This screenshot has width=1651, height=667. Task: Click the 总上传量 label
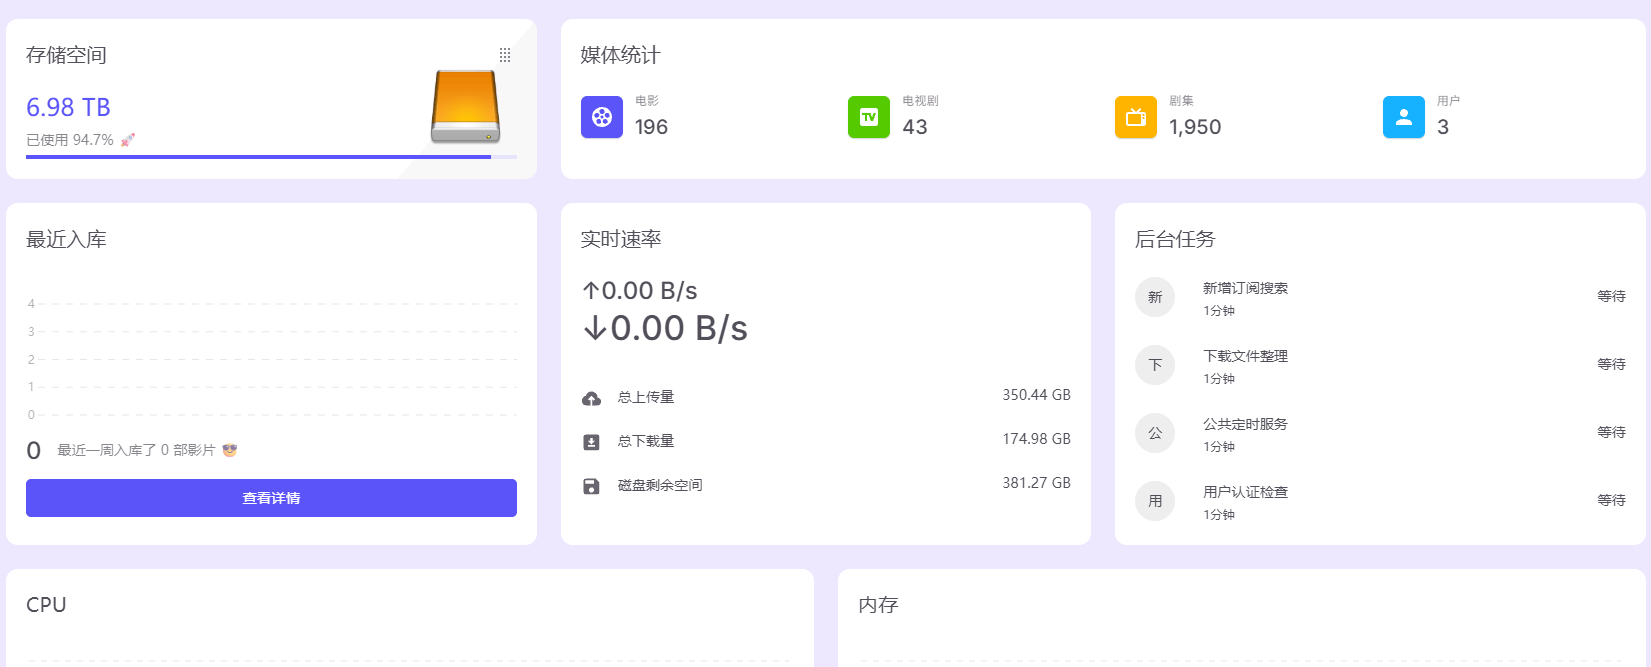click(x=646, y=397)
